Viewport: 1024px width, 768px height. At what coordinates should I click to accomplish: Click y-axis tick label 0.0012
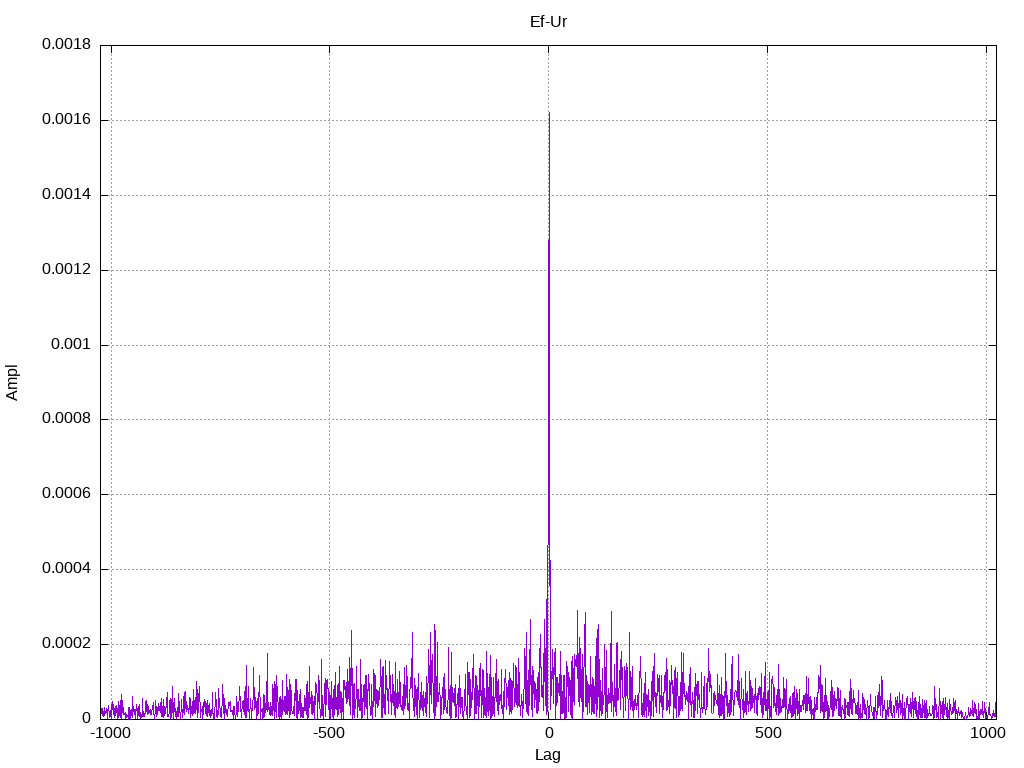[67, 269]
